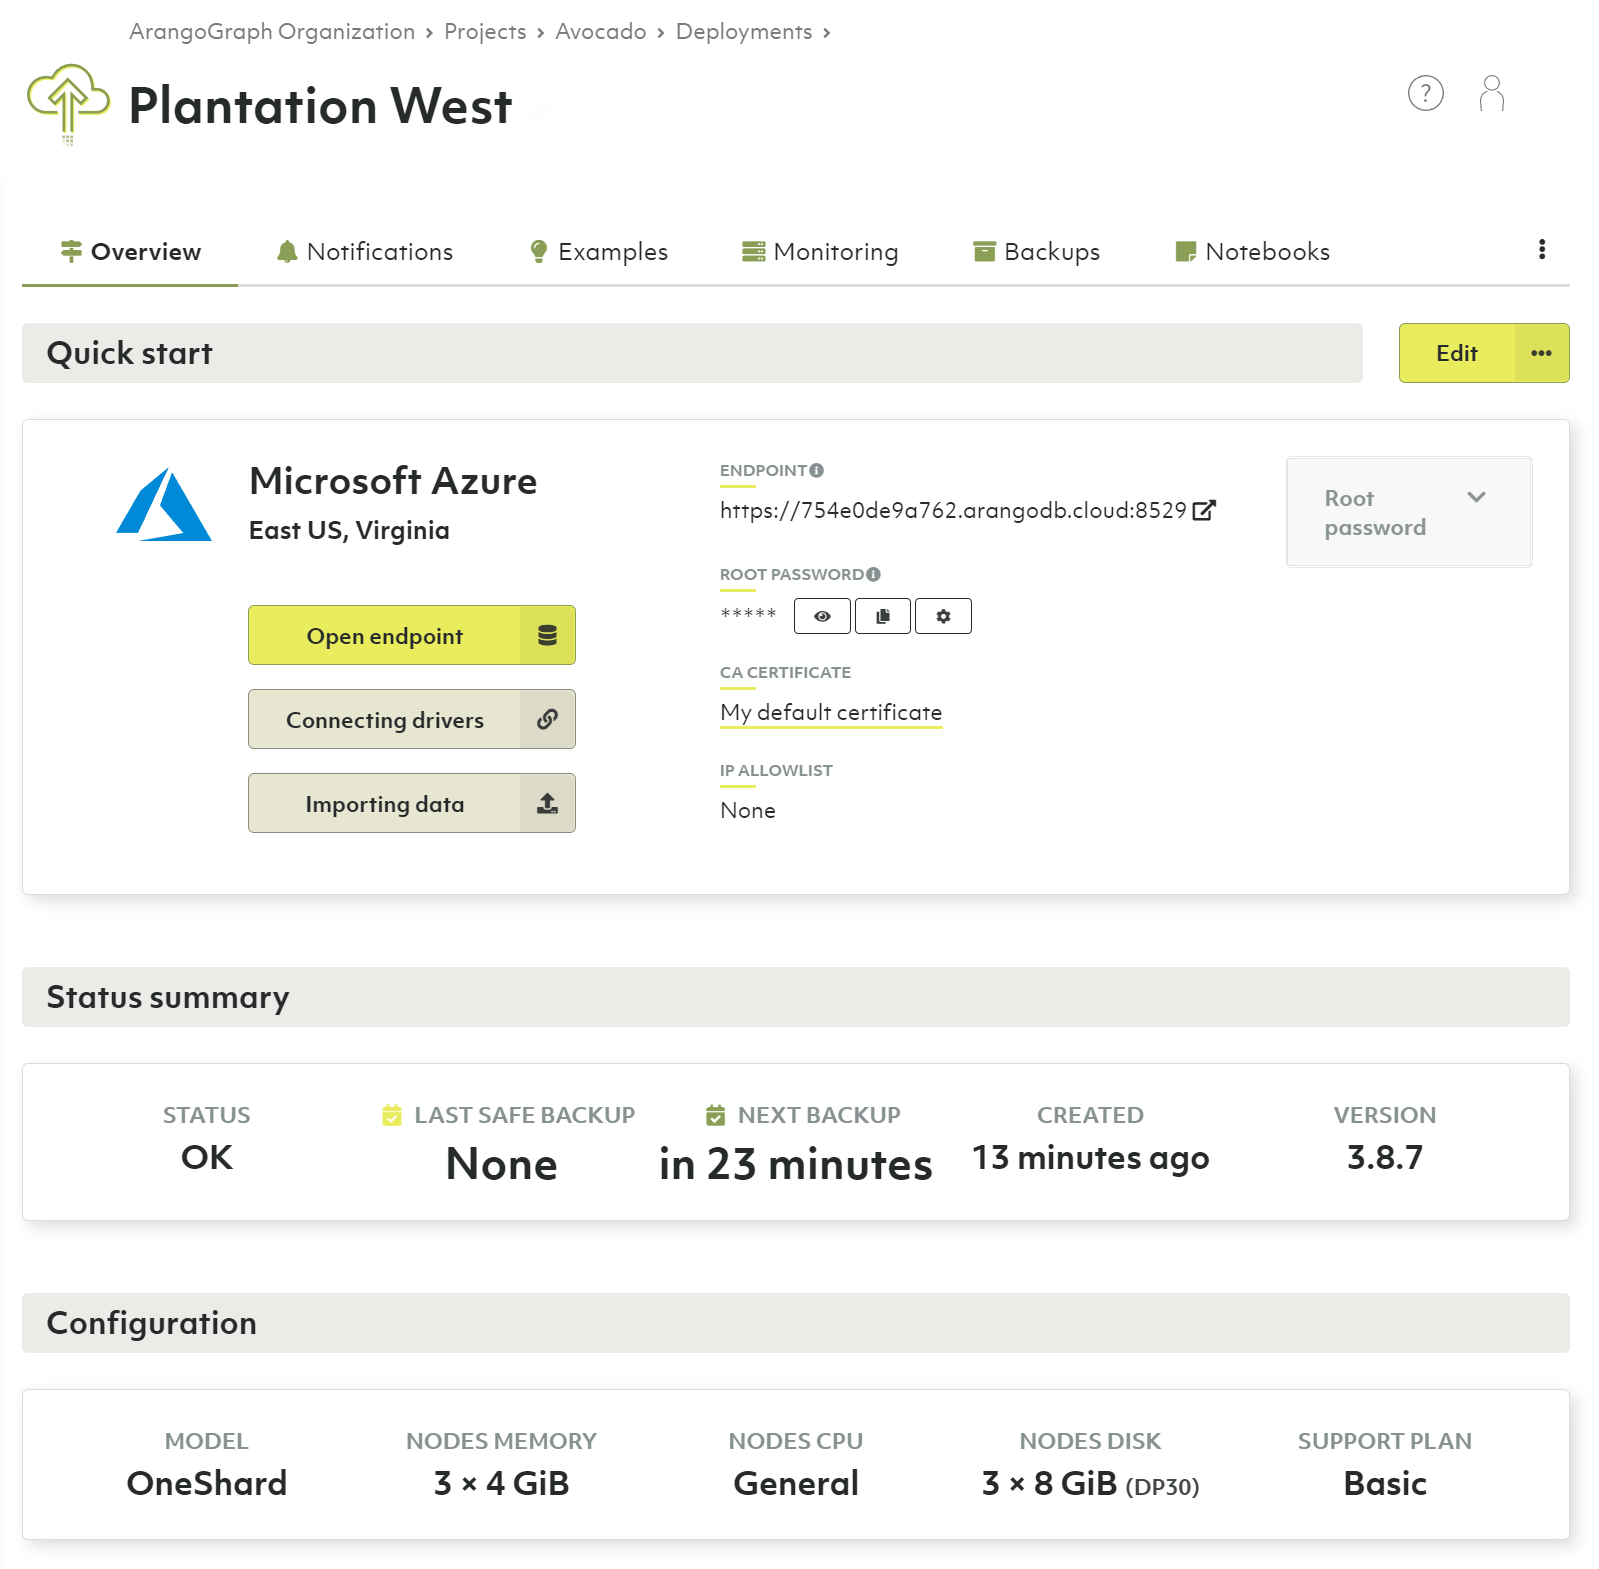Click the status OK value
This screenshot has width=1599, height=1569.
207,1157
